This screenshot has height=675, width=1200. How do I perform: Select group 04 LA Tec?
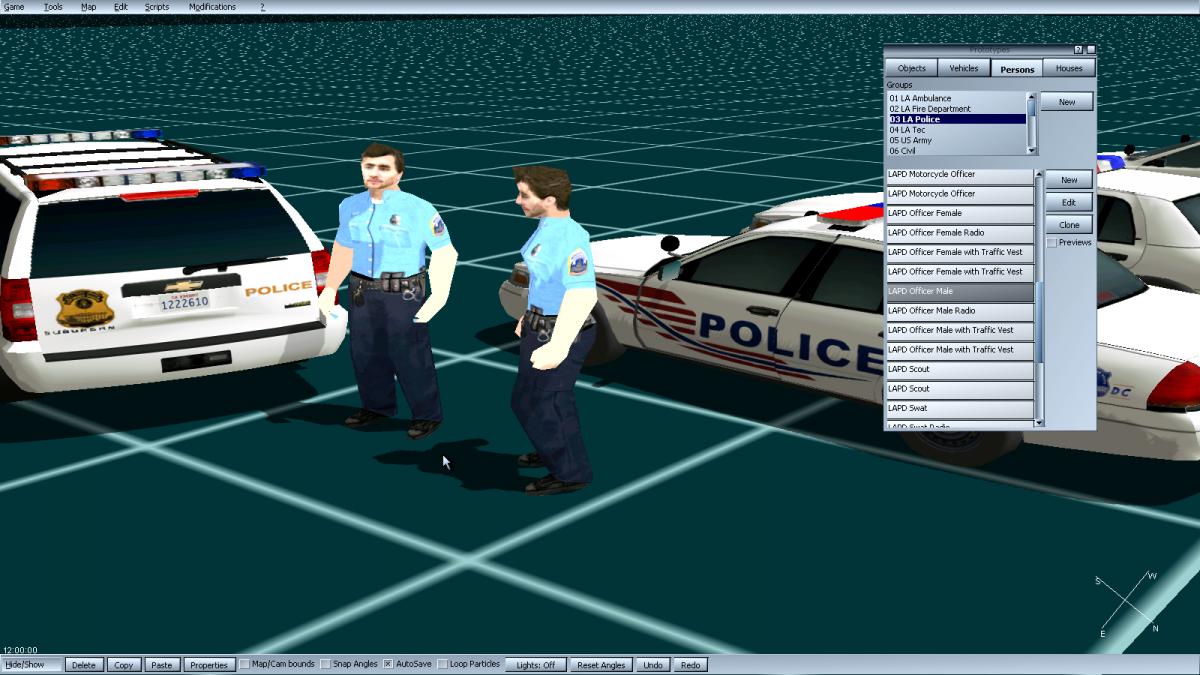coord(956,130)
